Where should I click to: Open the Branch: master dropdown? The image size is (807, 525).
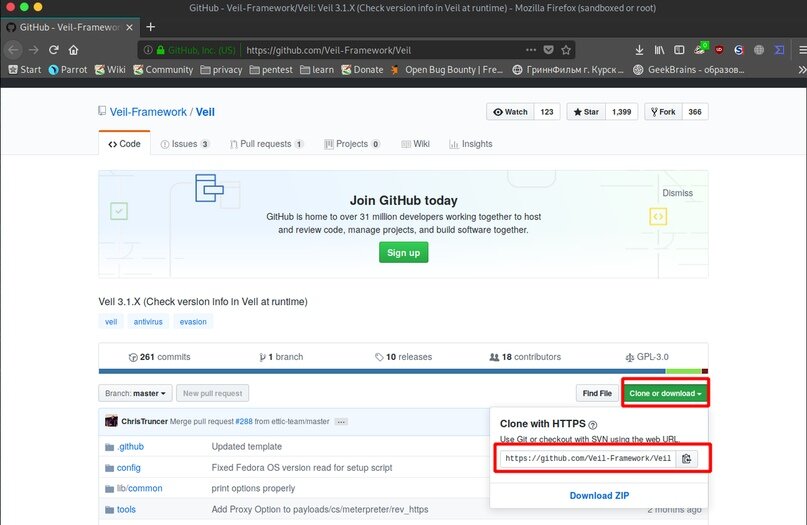point(135,393)
